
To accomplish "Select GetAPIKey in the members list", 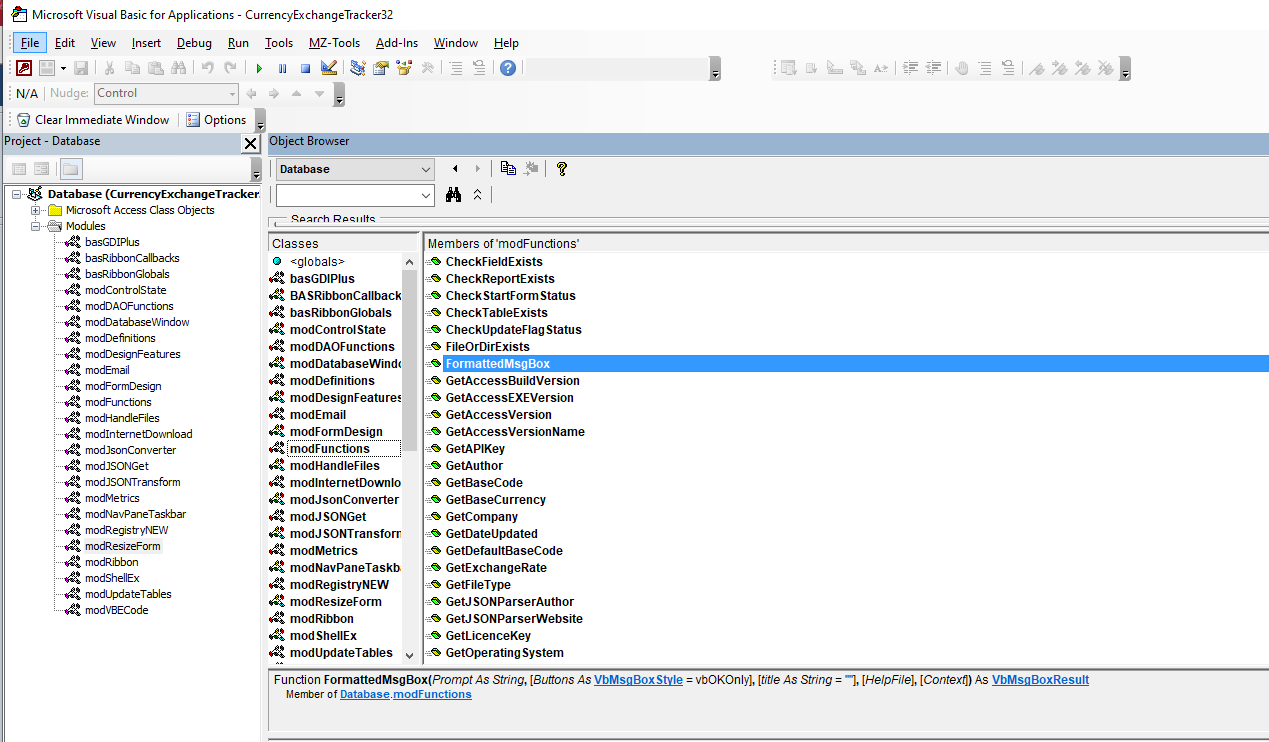I will tap(475, 449).
